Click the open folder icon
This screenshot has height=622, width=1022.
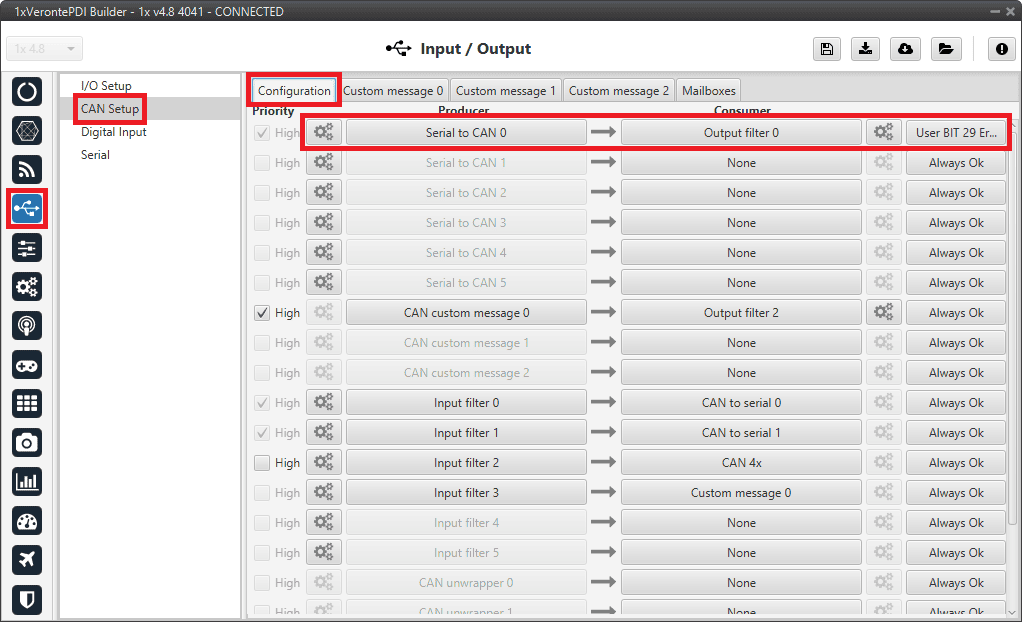coord(945,49)
